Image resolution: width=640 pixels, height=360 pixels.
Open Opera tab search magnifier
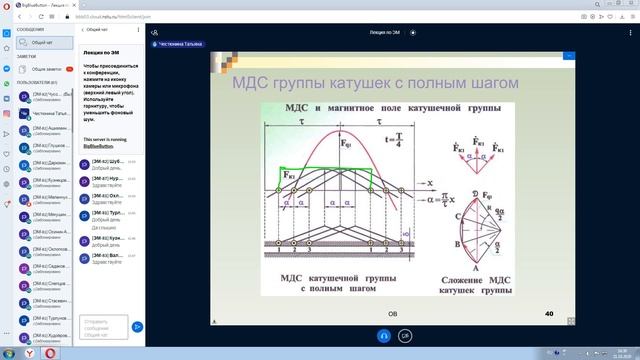tap(597, 4)
